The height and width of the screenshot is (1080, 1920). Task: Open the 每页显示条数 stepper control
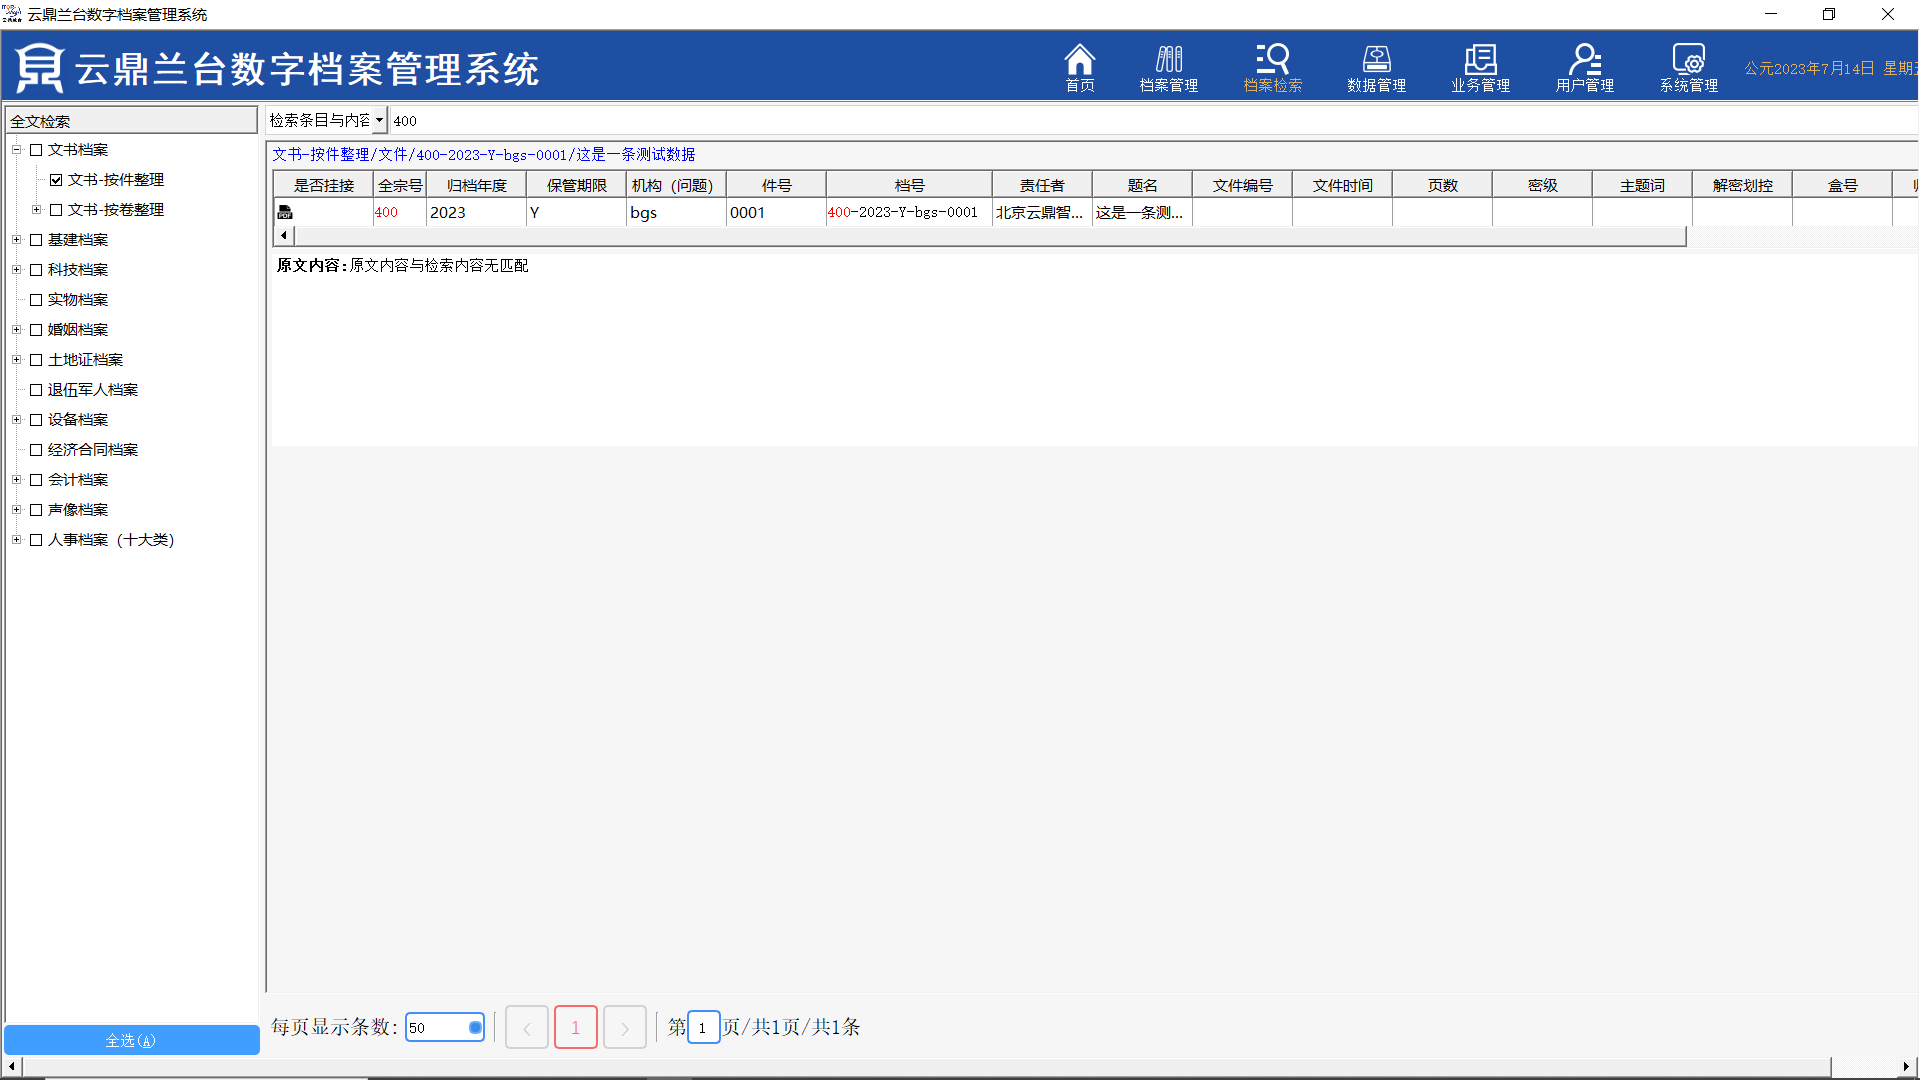click(475, 1027)
